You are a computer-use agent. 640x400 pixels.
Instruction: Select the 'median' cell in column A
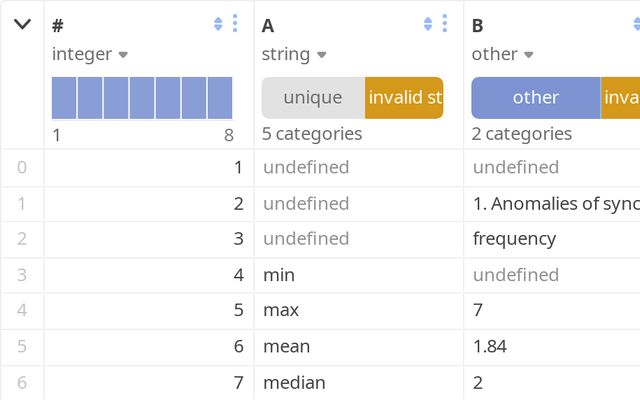(294, 382)
